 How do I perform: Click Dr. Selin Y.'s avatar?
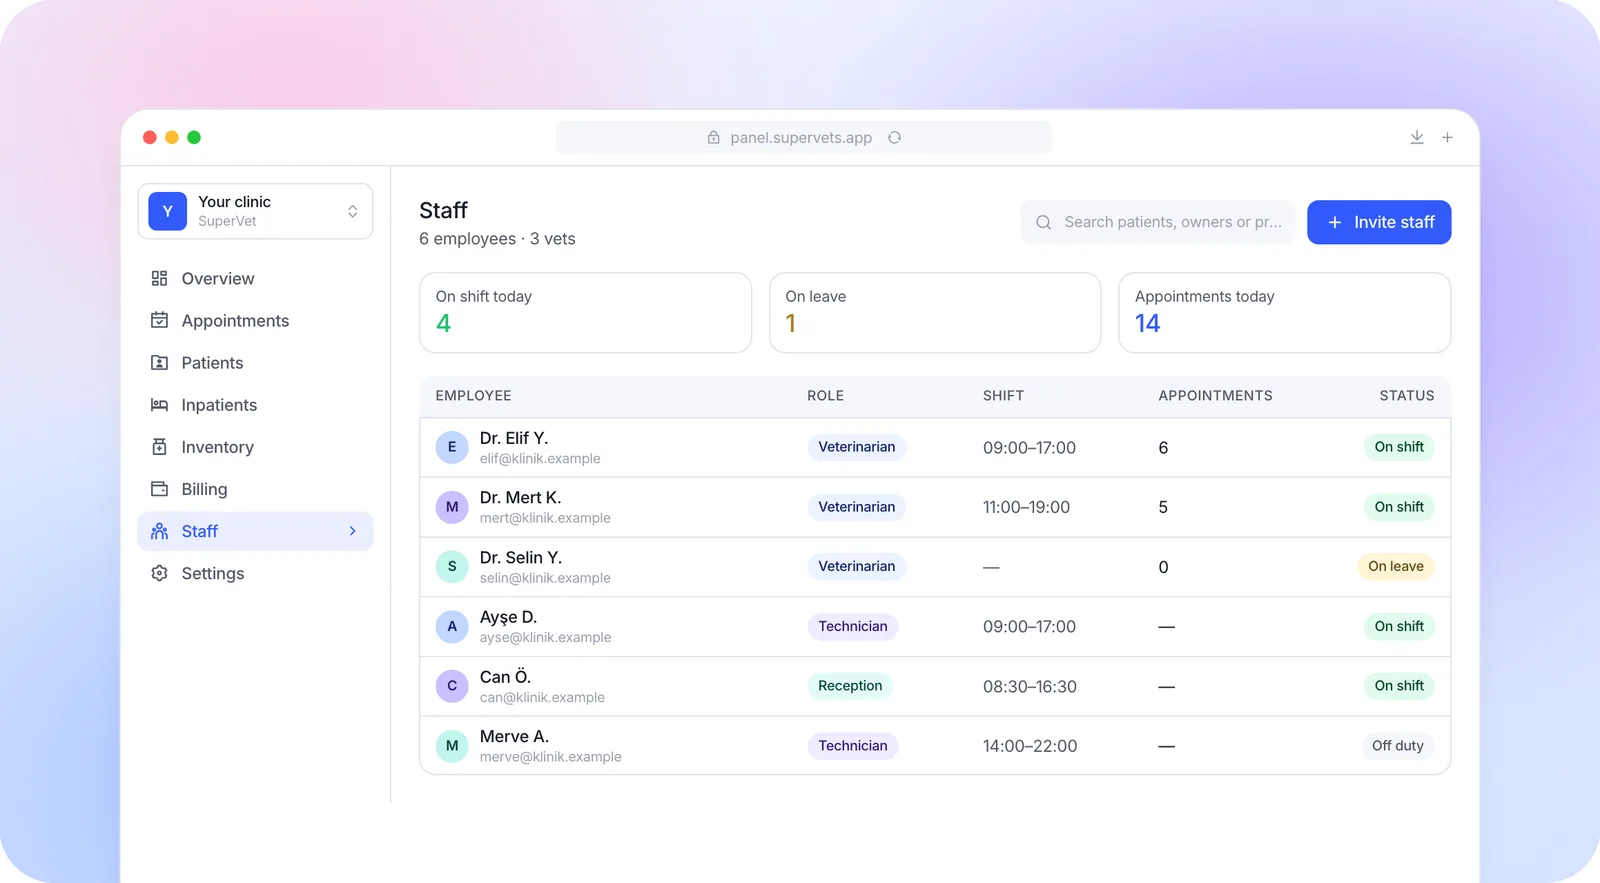(452, 566)
